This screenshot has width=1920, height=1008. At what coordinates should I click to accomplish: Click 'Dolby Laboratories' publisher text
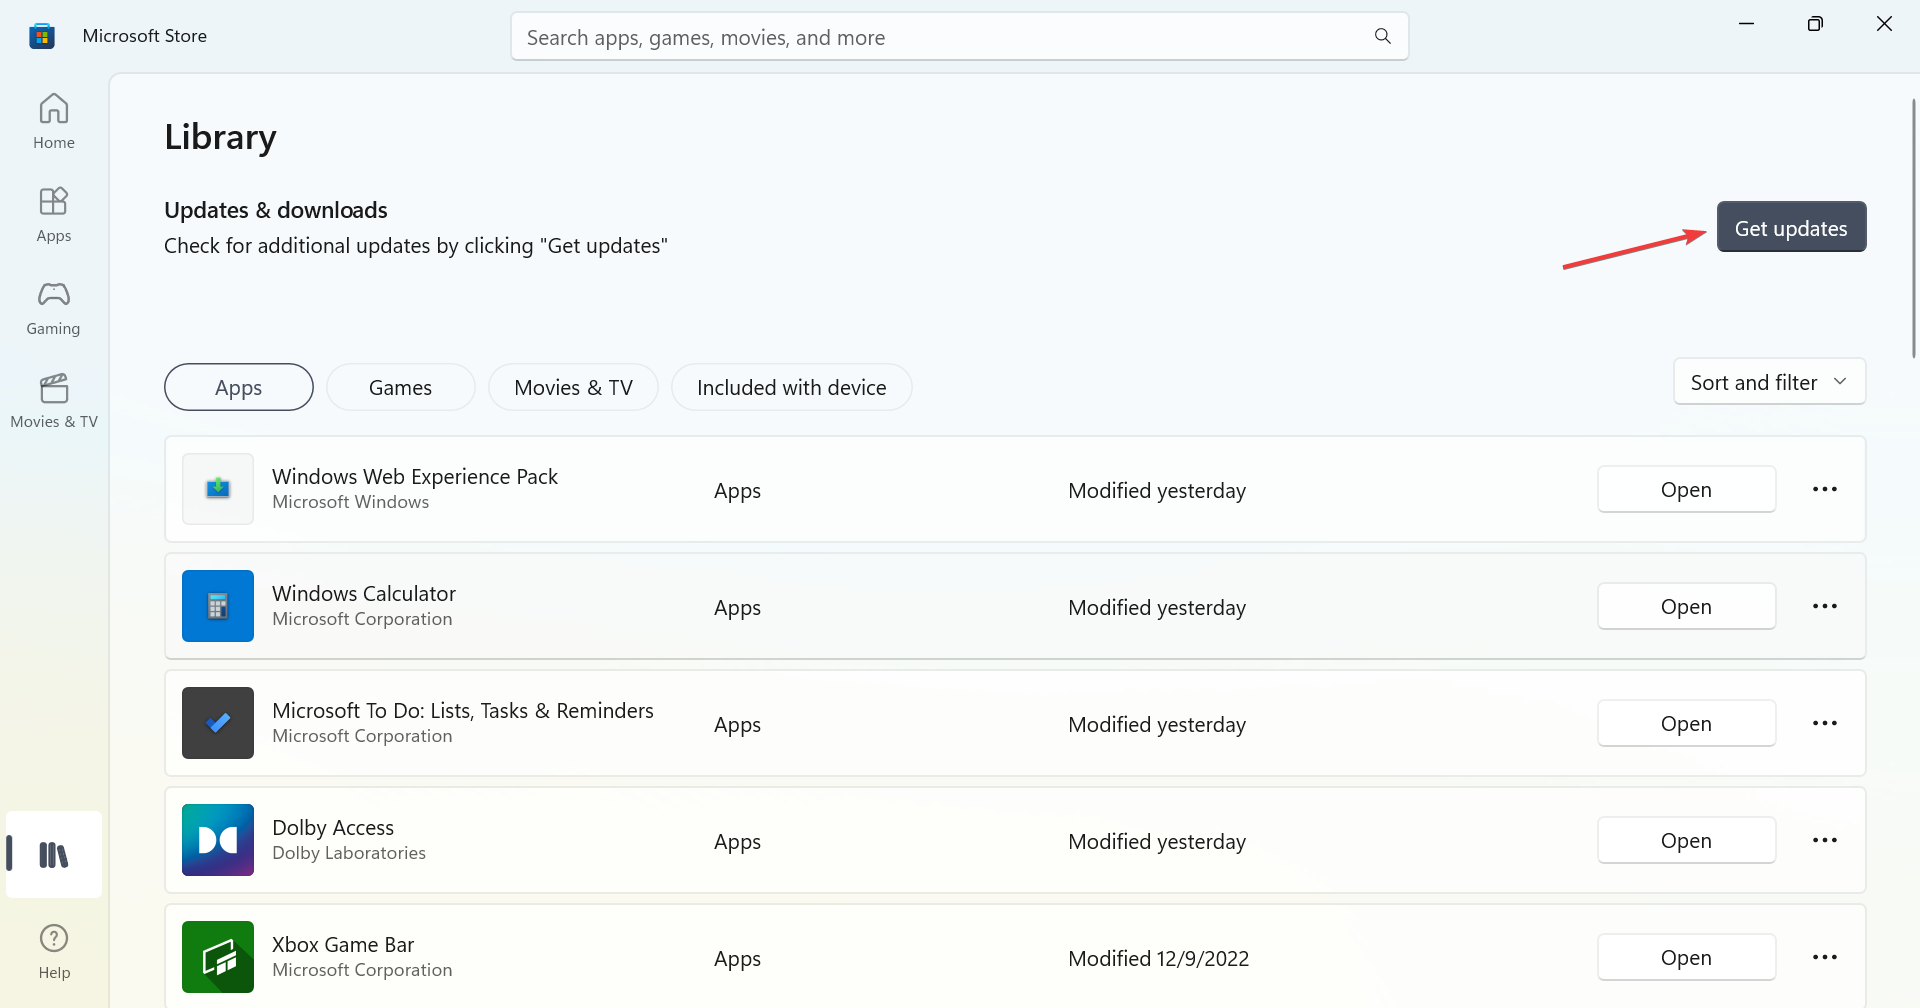point(349,853)
